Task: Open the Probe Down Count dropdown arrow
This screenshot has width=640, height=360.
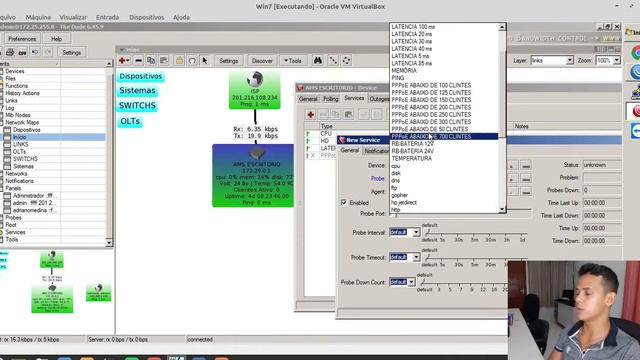Action: tap(411, 282)
